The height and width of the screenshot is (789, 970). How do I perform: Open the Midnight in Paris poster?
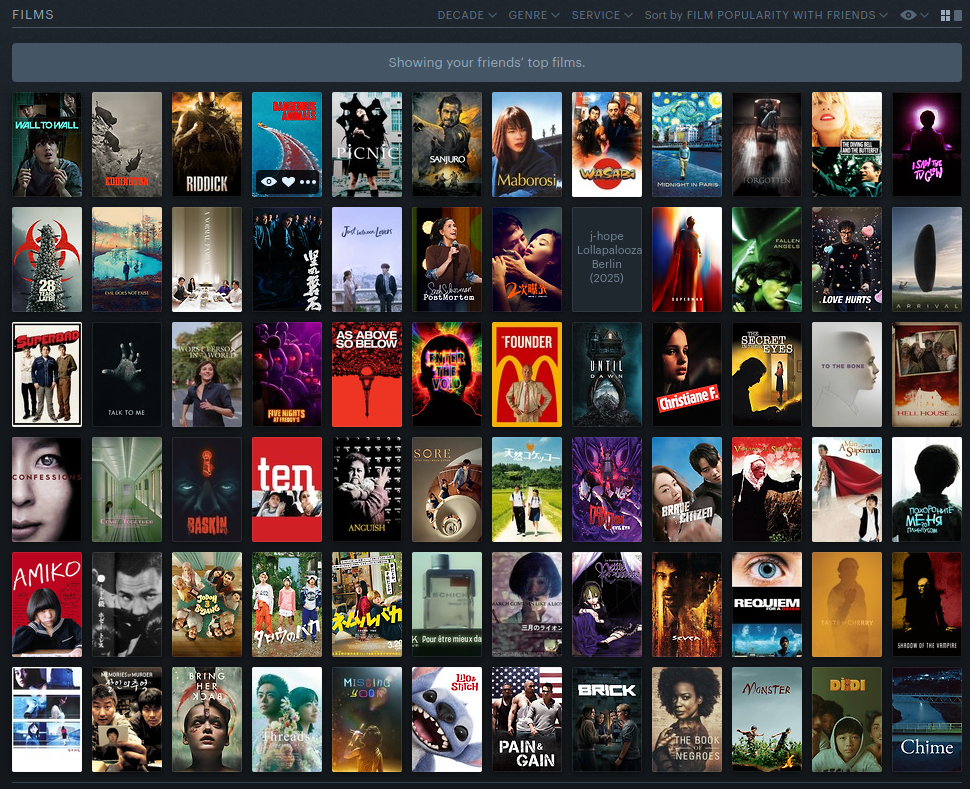tap(687, 145)
